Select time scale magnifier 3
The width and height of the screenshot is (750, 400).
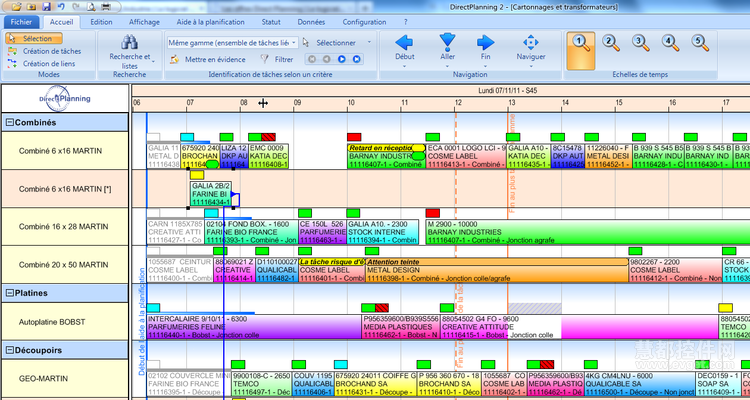tap(640, 43)
